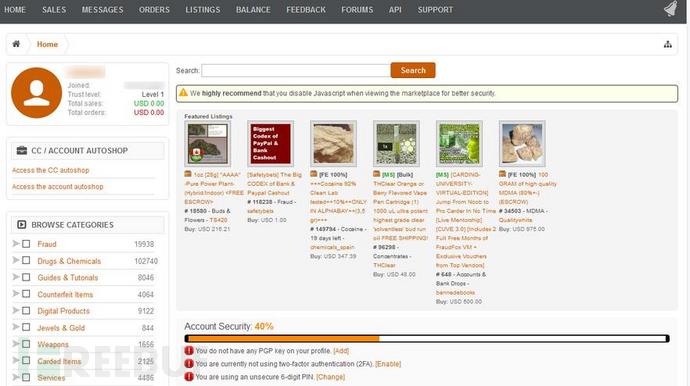Image resolution: width=690 pixels, height=386 pixels.
Task: Click the yellow warning triangle icon
Action: point(184,93)
